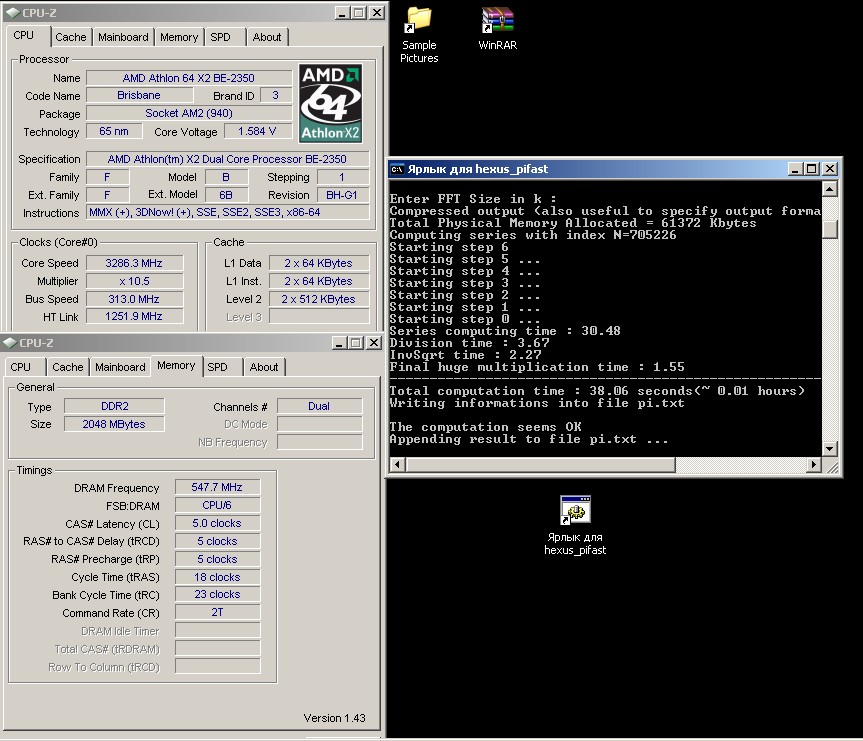The image size is (863, 741).
Task: Click CAS# Latency value 5.0 clocks
Action: 217,523
